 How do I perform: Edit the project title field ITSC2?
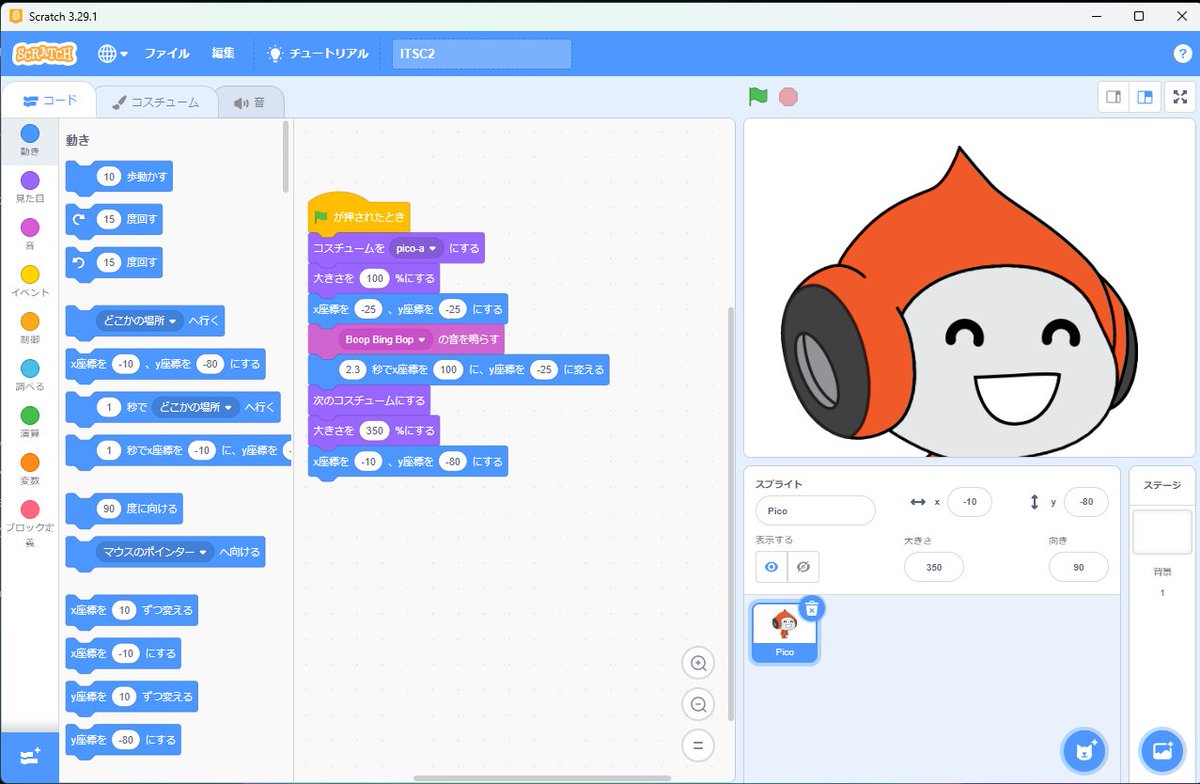point(482,54)
